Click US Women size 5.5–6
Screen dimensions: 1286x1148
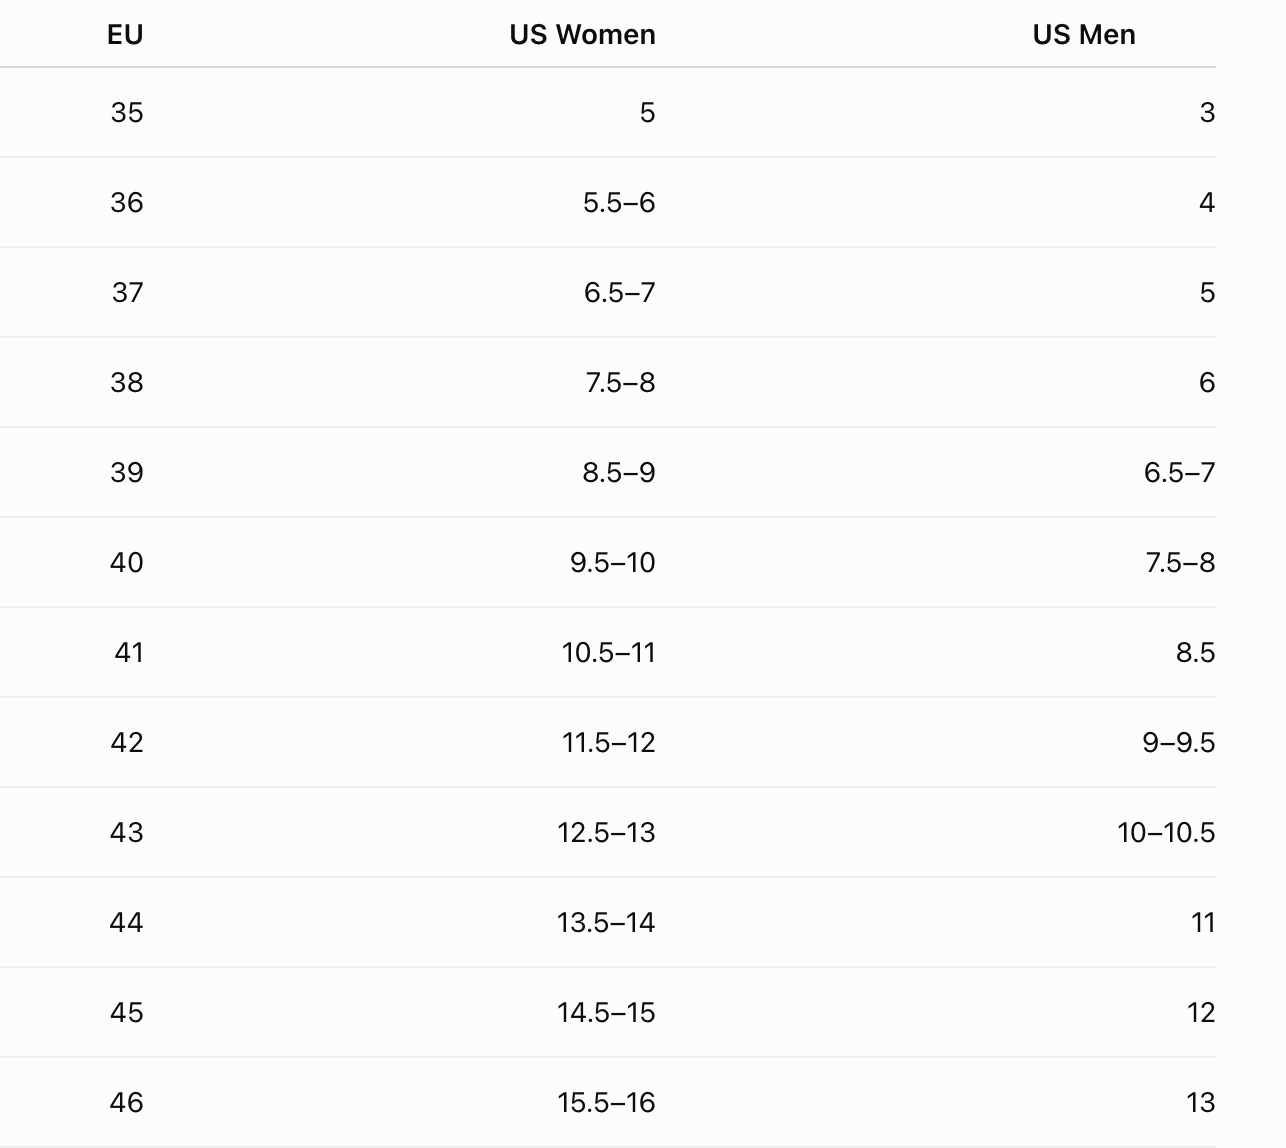click(619, 202)
